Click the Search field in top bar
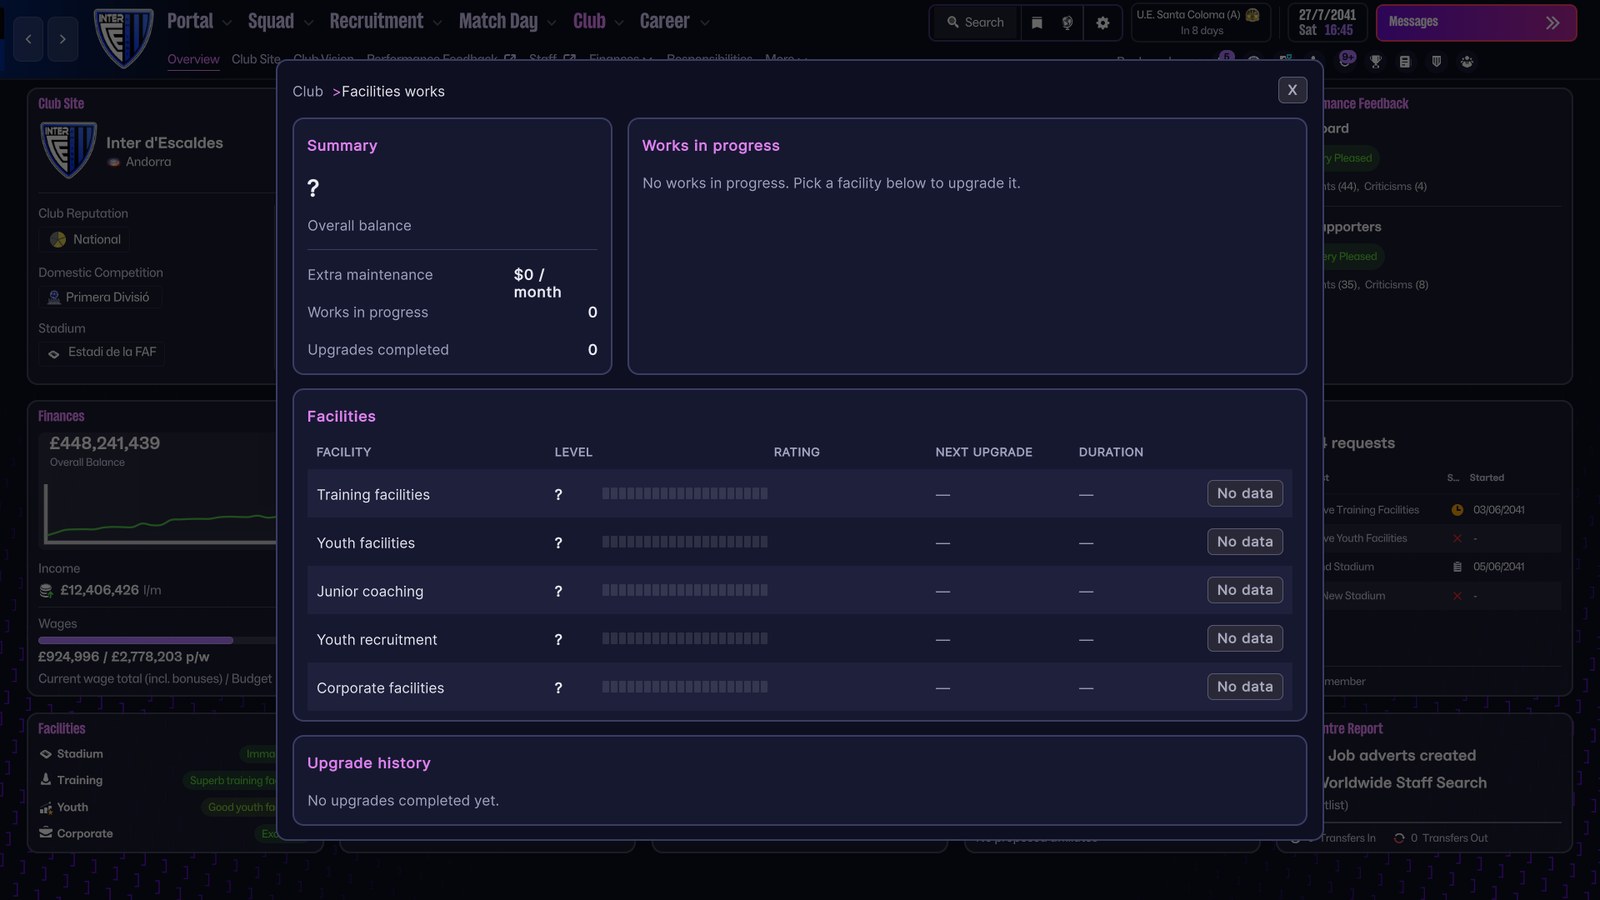The height and width of the screenshot is (900, 1600). tap(975, 22)
